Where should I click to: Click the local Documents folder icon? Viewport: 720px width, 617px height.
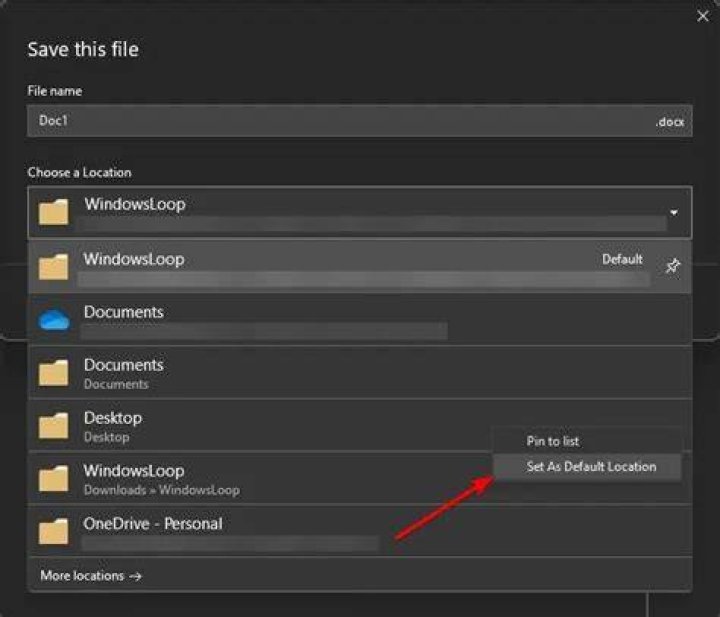(x=54, y=373)
